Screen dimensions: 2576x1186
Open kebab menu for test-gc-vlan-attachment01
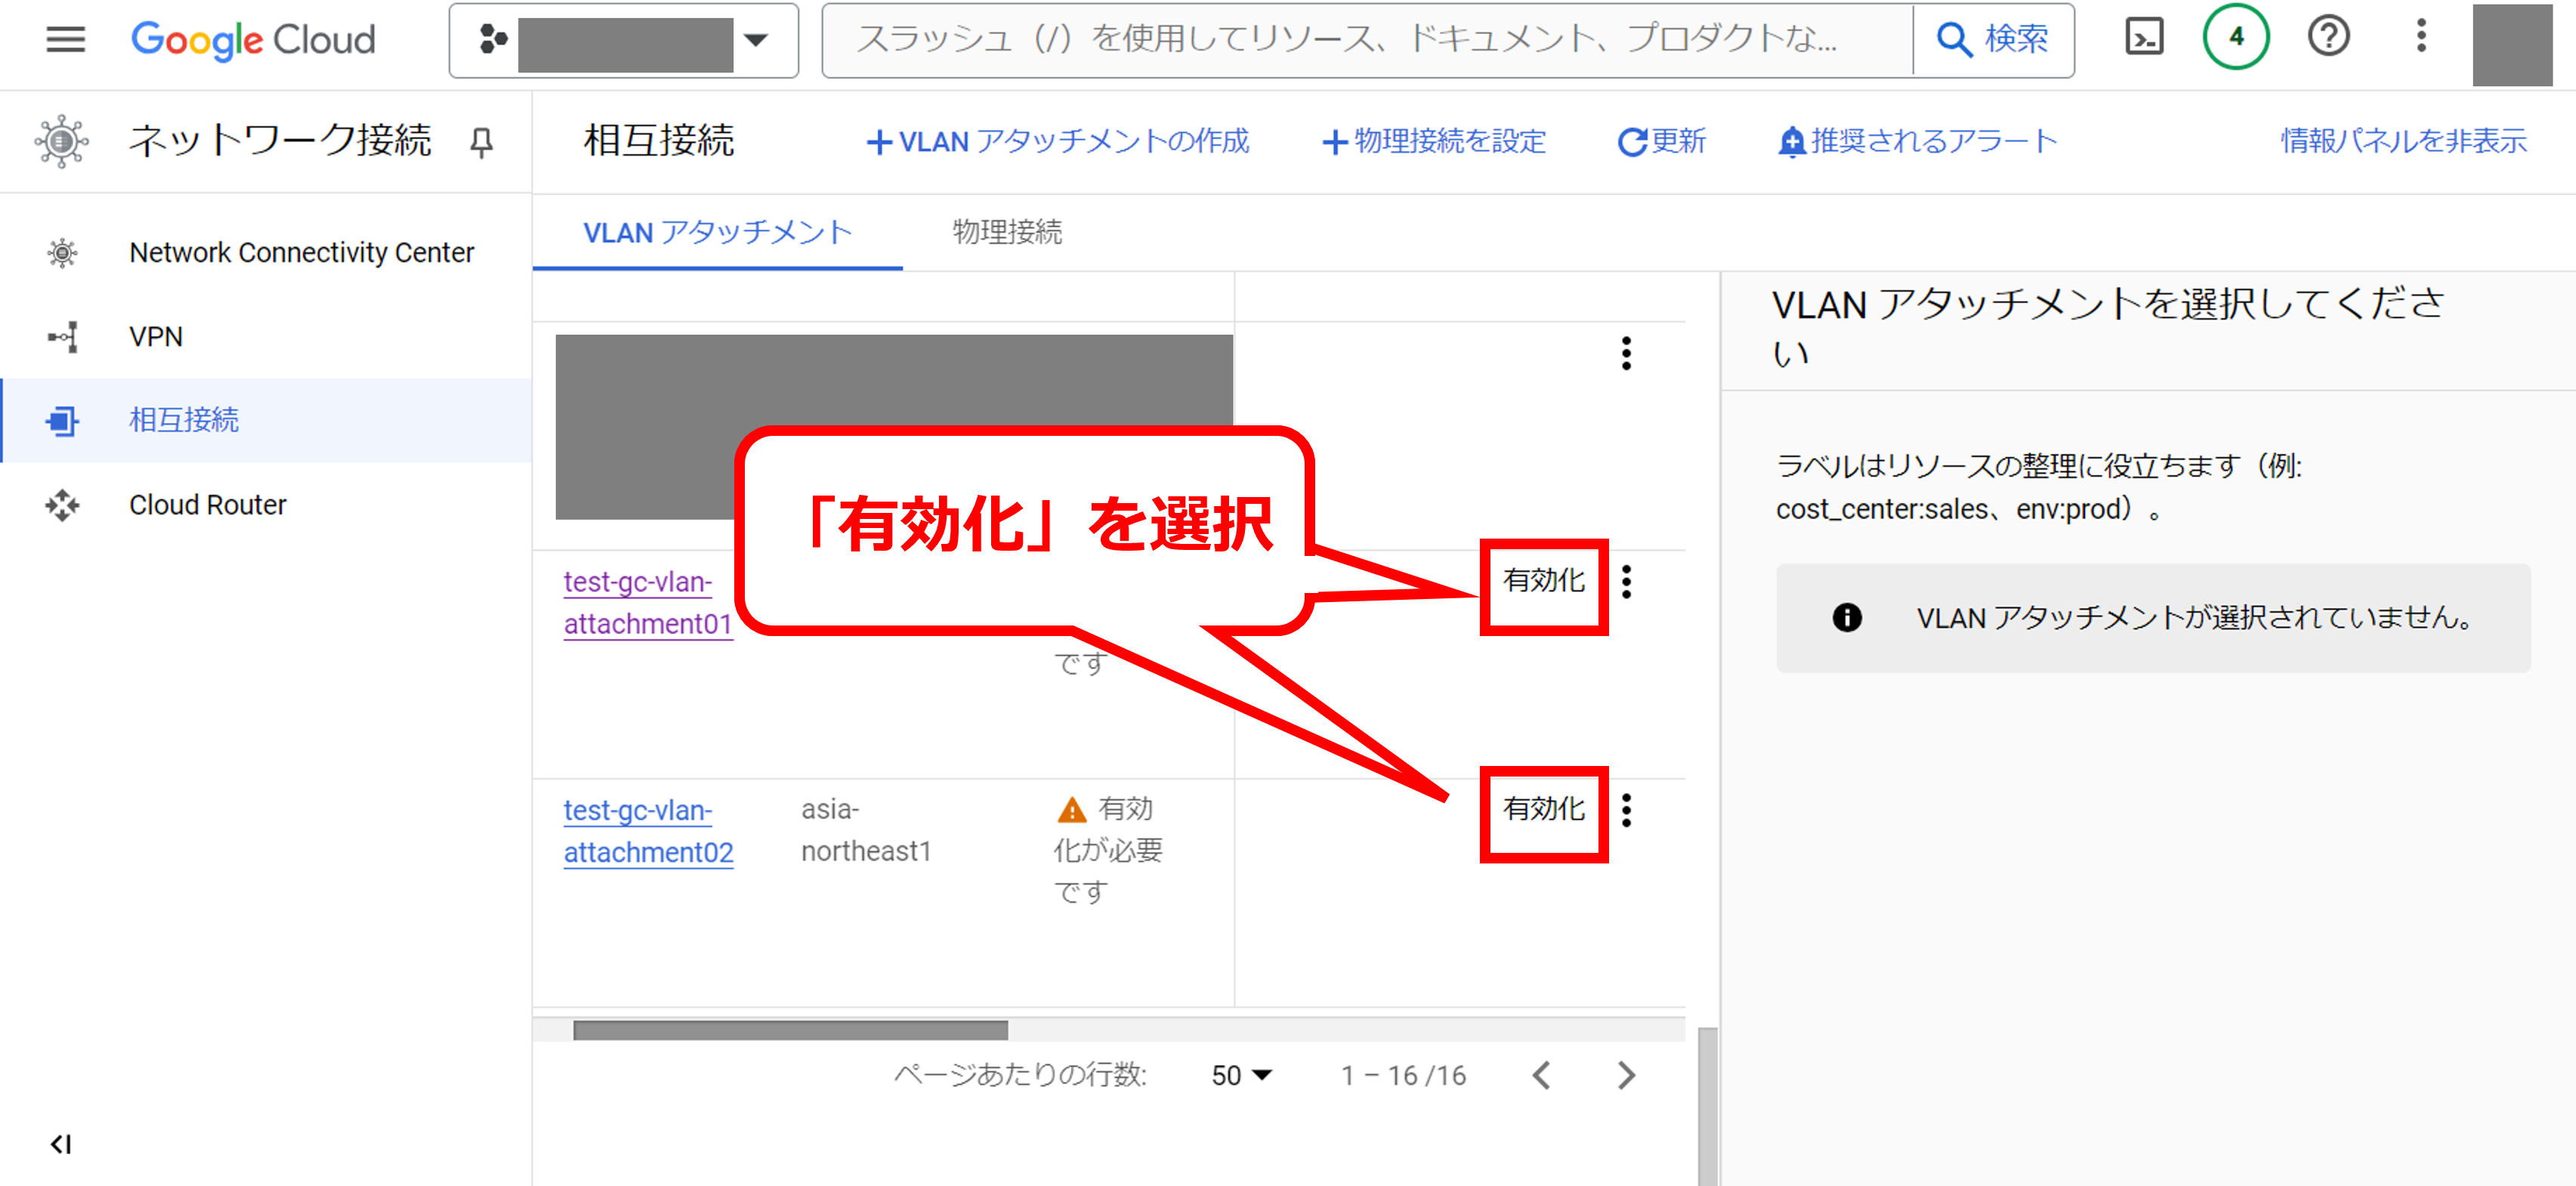pyautogui.click(x=1626, y=581)
